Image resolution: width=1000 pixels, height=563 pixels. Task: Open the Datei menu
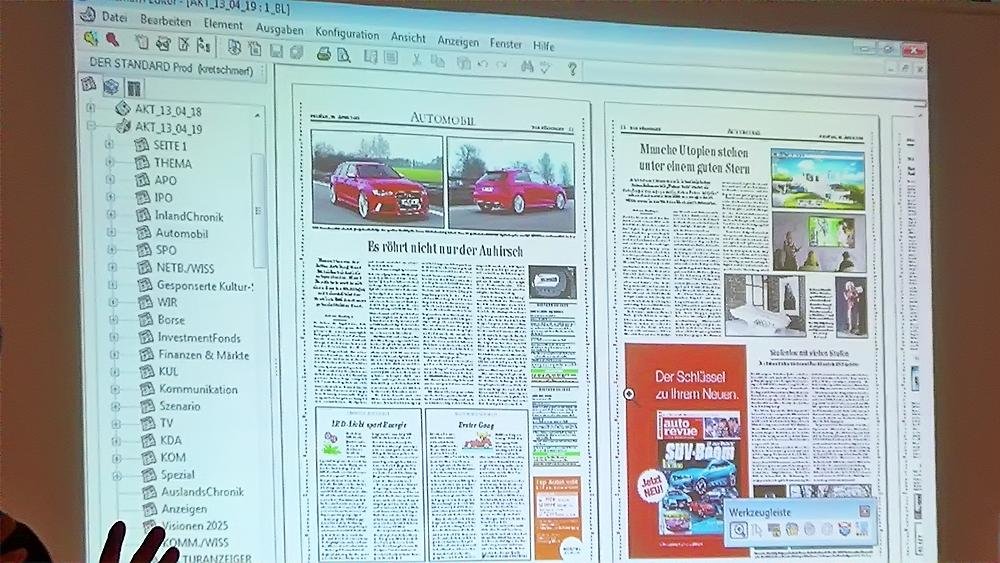[114, 17]
